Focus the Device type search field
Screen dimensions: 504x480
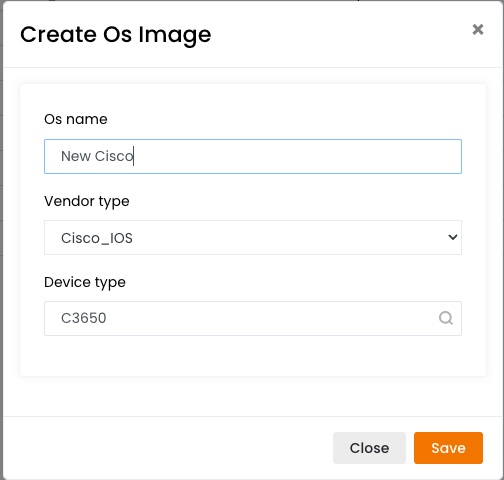click(253, 318)
